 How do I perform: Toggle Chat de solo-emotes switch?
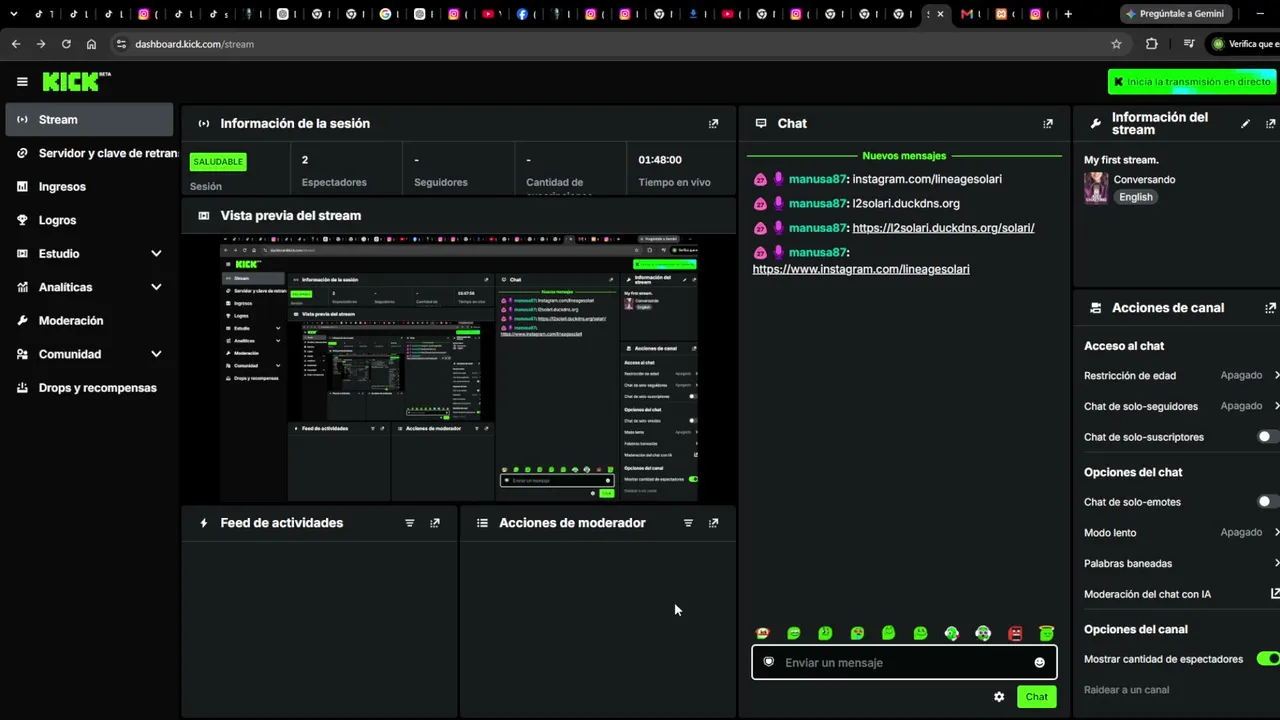[1268, 502]
